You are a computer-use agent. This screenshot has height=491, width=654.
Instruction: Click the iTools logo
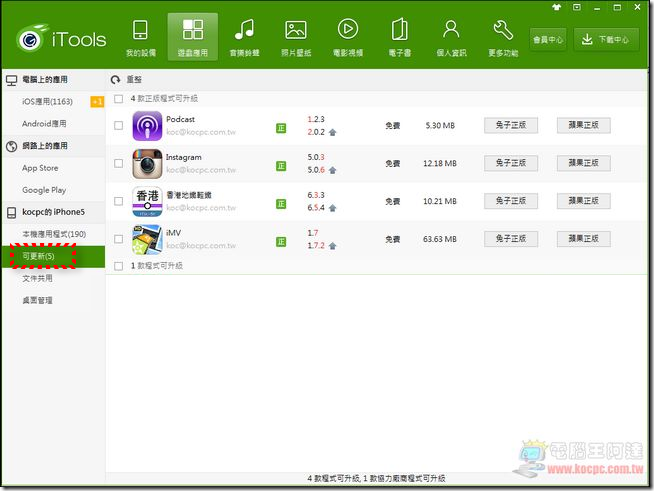click(62, 39)
